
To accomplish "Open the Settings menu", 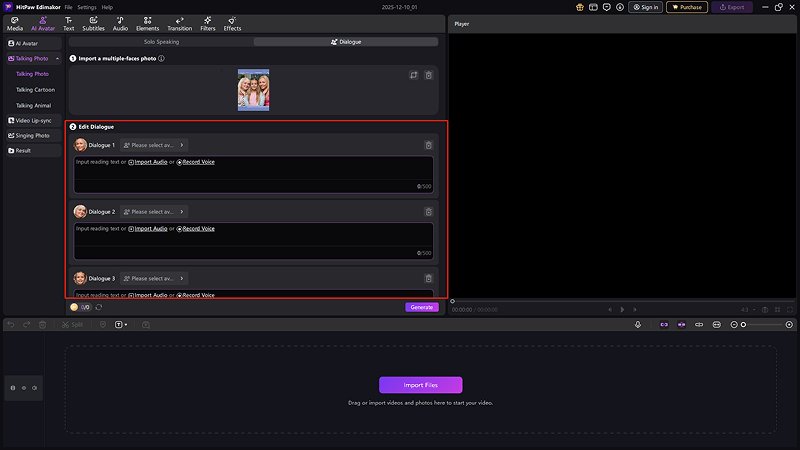I will point(87,7).
